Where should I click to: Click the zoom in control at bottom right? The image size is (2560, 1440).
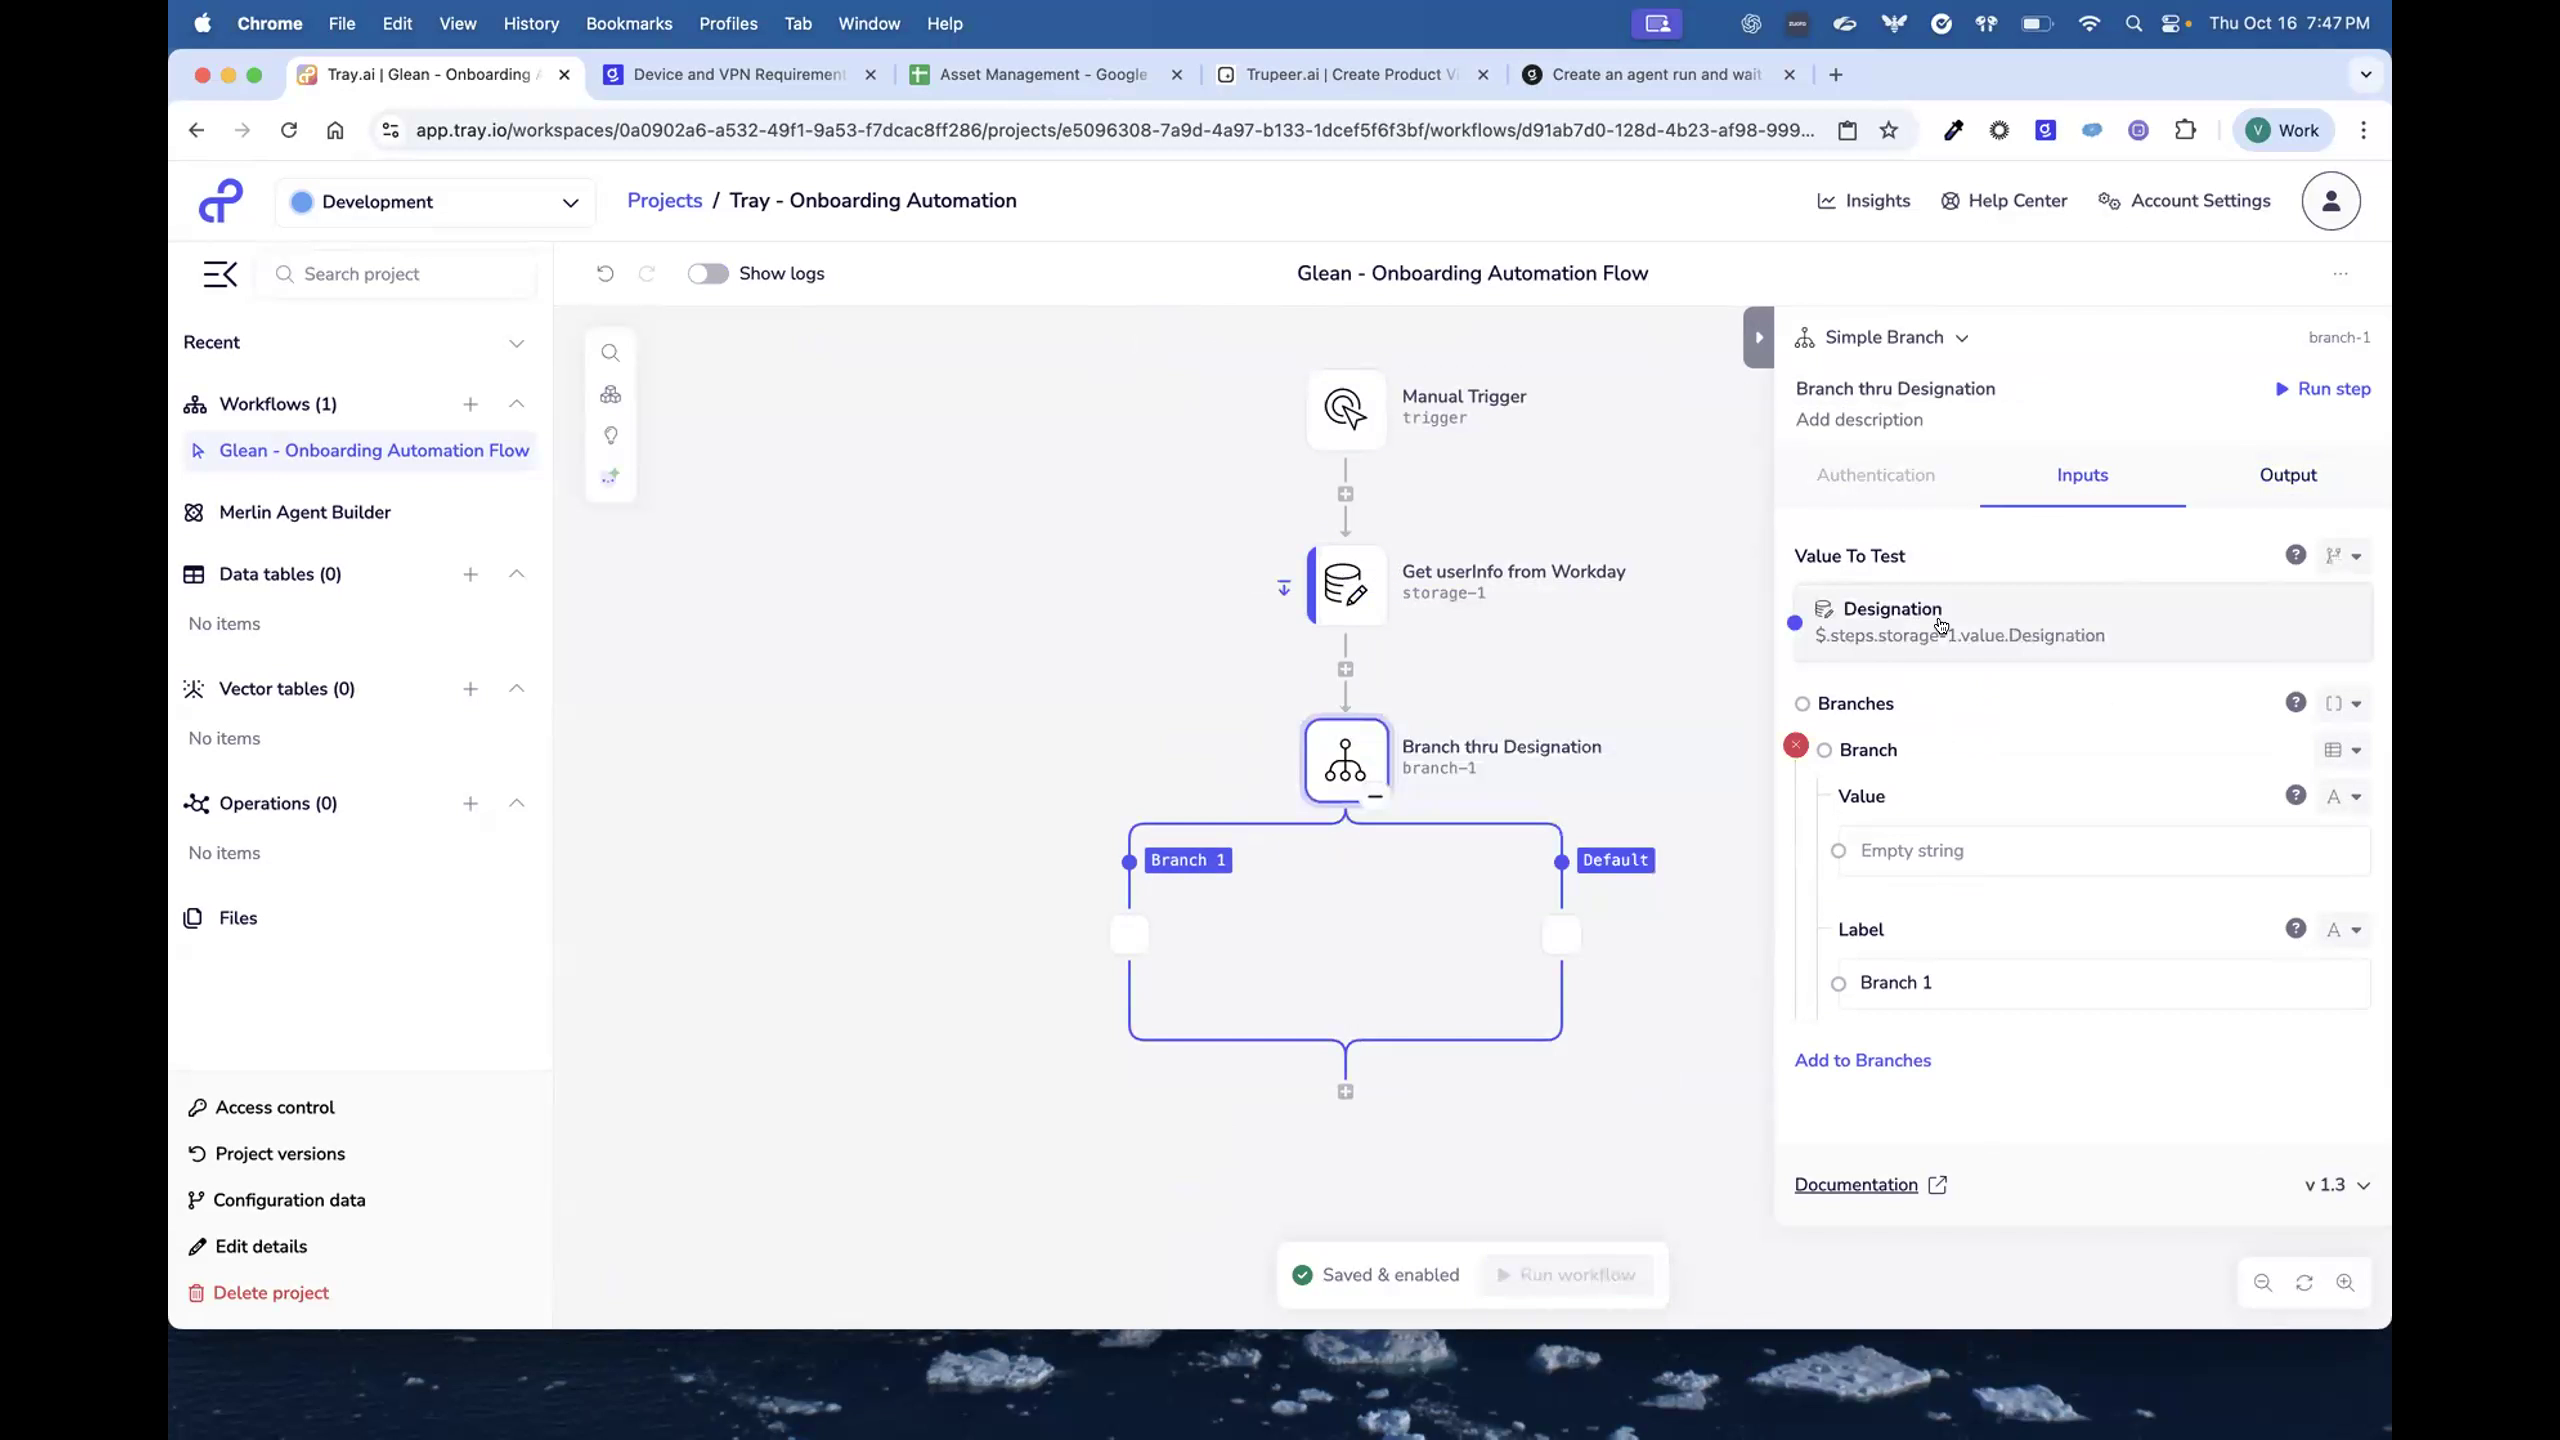tap(2346, 1283)
